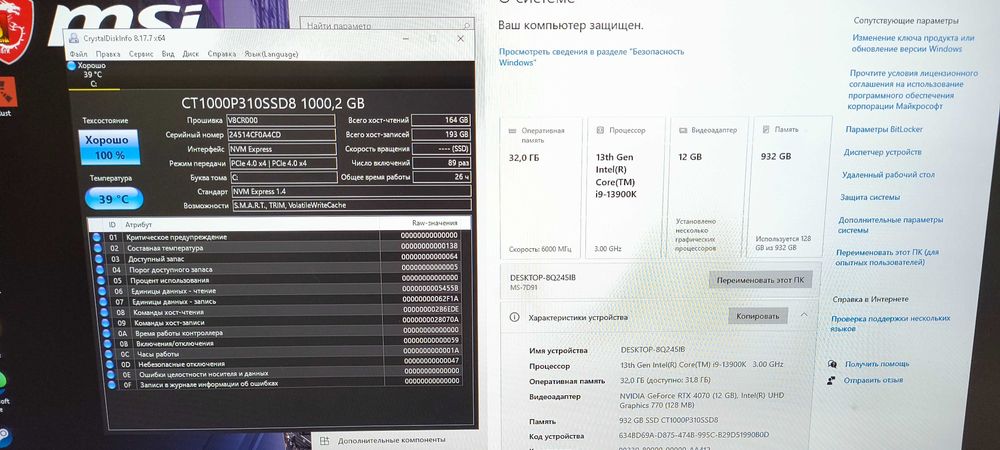Click the Процессор card icon

click(x=600, y=130)
